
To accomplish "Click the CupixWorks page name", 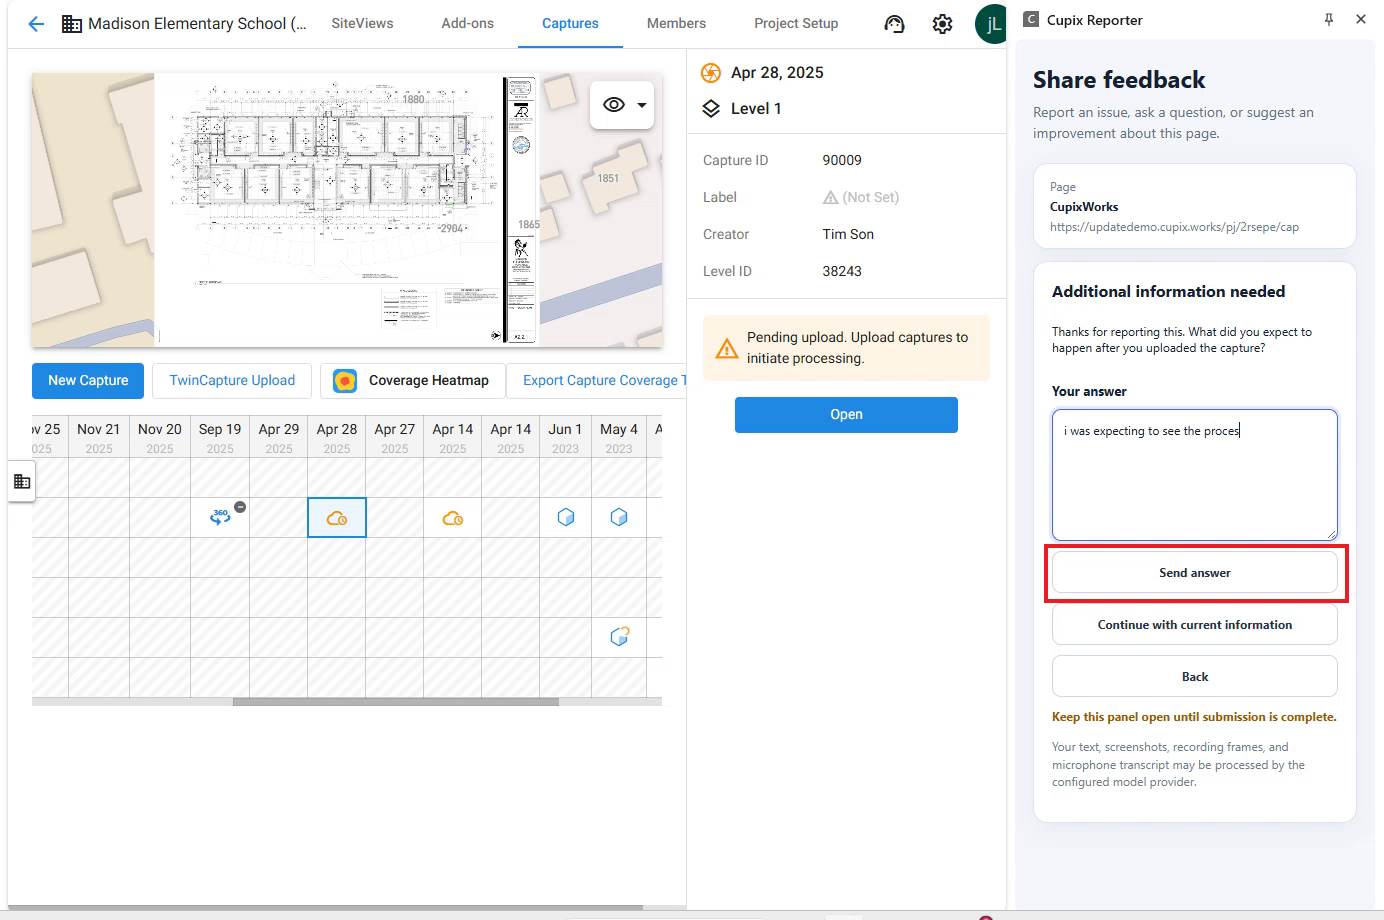I will point(1084,207).
